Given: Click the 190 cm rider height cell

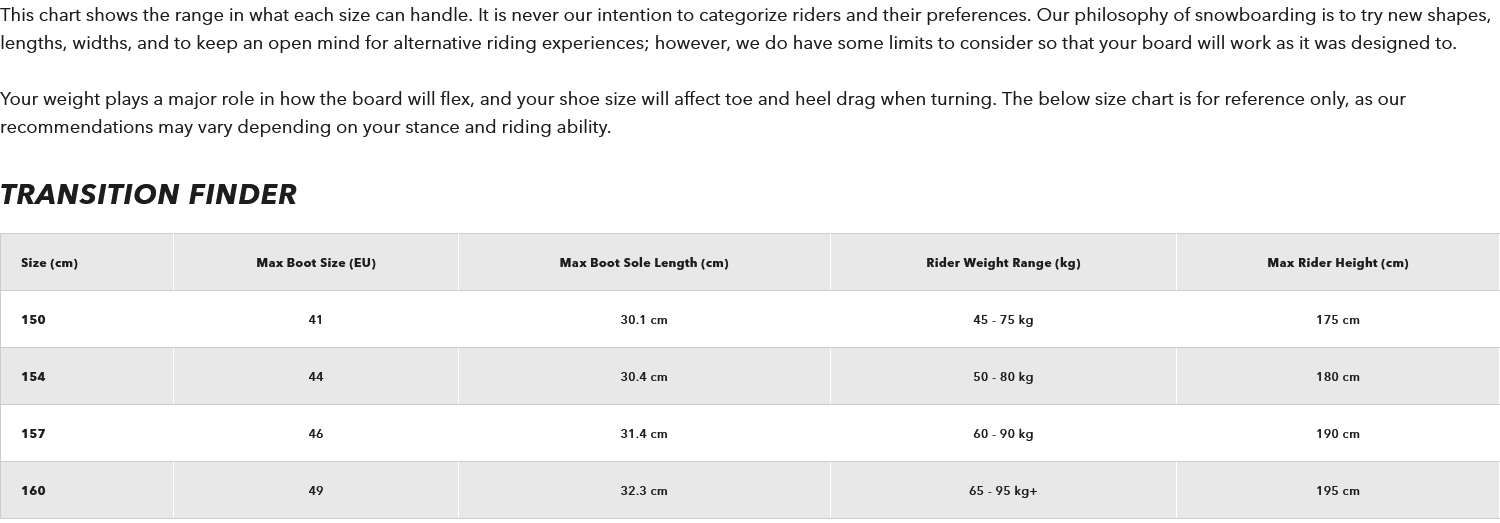Looking at the screenshot, I should tap(1337, 434).
